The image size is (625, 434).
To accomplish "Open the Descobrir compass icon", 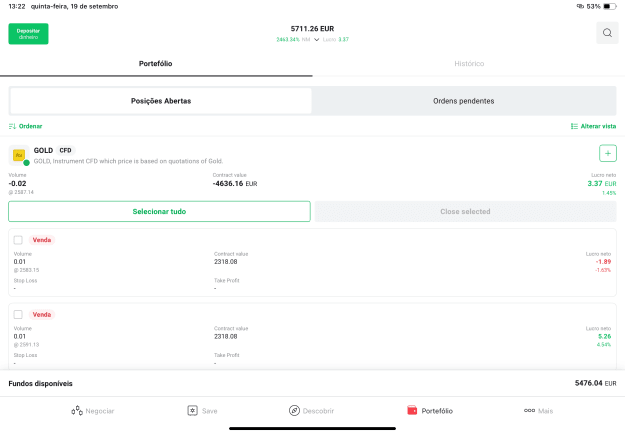I will pos(294,410).
